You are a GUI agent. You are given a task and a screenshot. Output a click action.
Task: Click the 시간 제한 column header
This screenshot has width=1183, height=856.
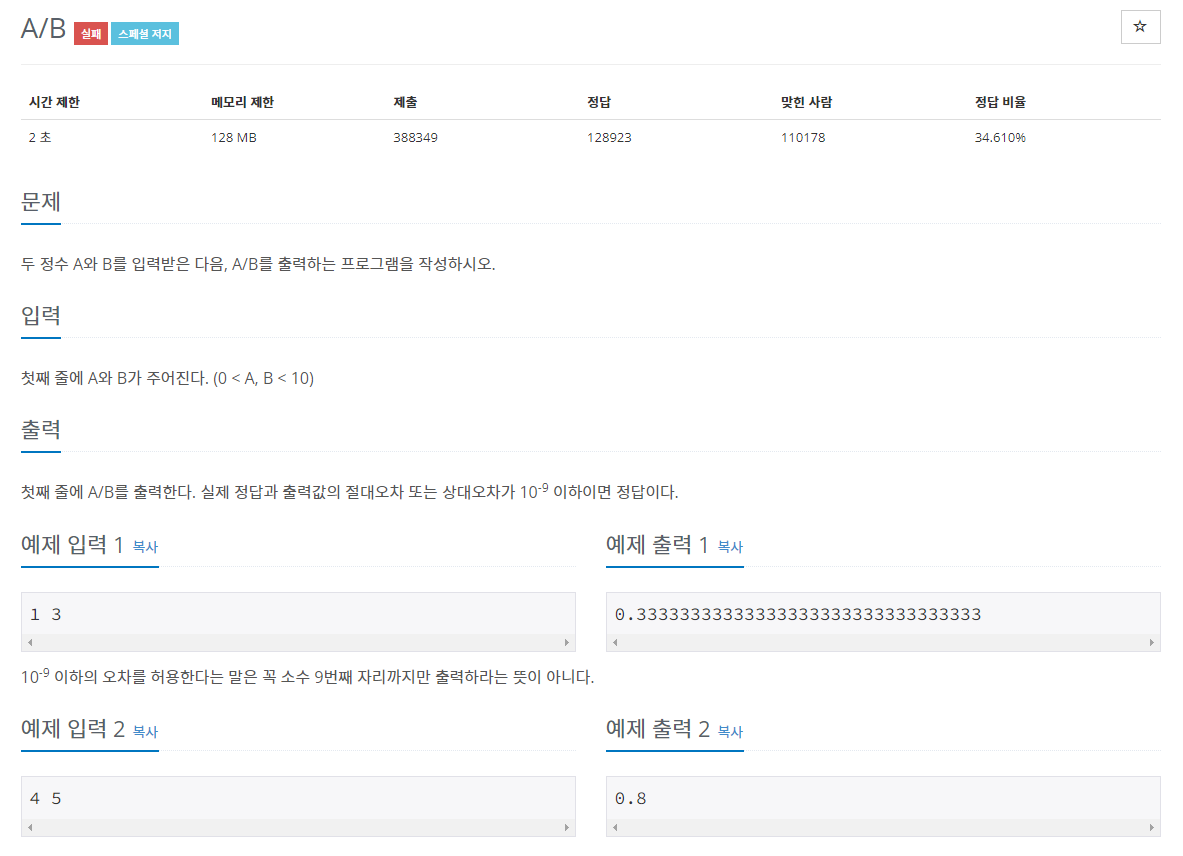(x=54, y=102)
